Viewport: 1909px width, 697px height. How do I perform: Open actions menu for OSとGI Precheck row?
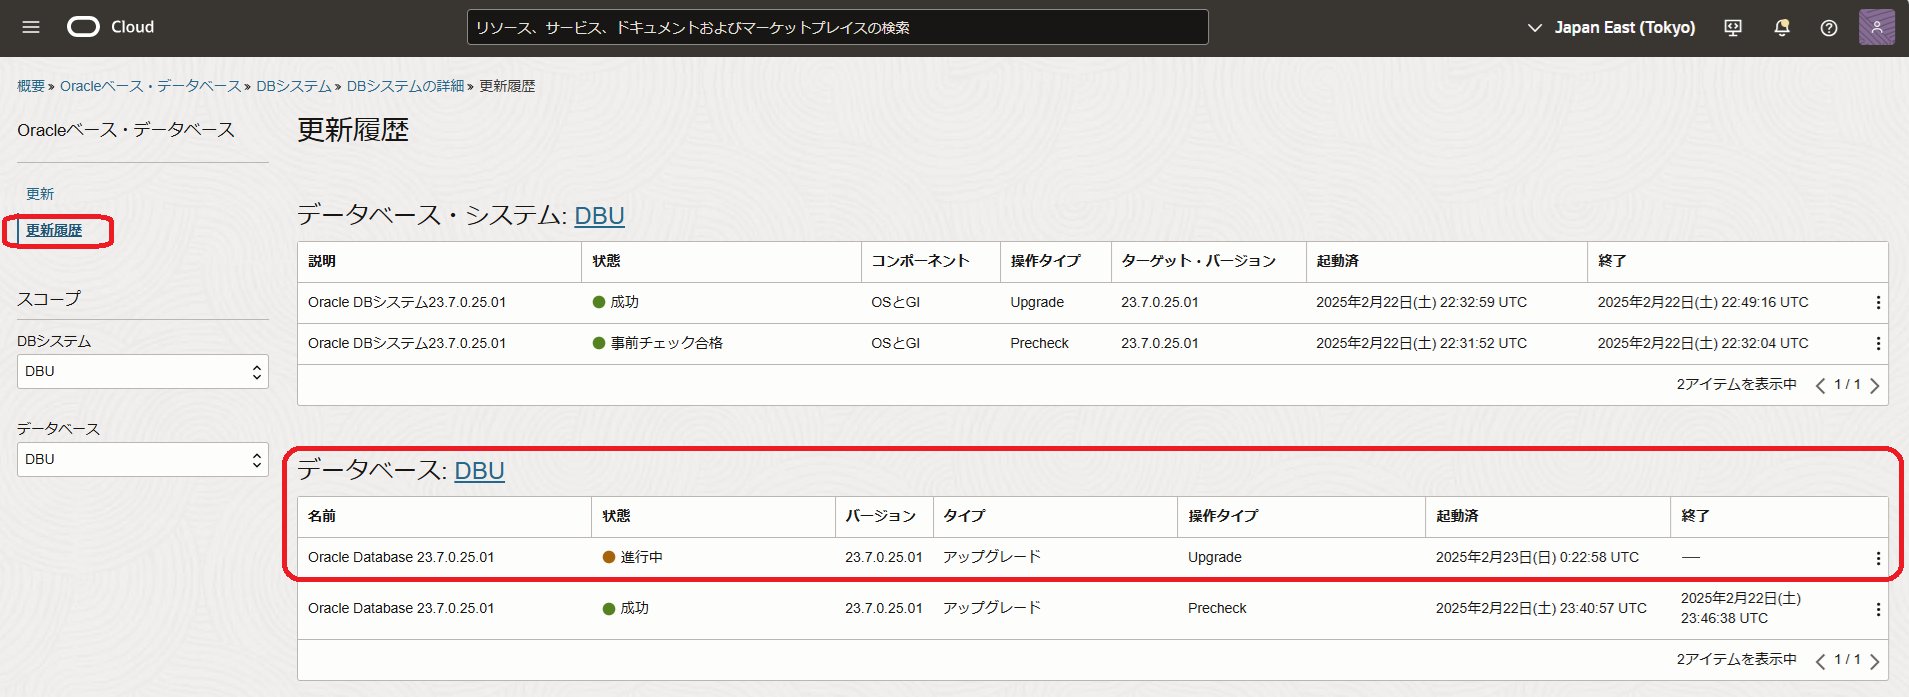(x=1878, y=343)
